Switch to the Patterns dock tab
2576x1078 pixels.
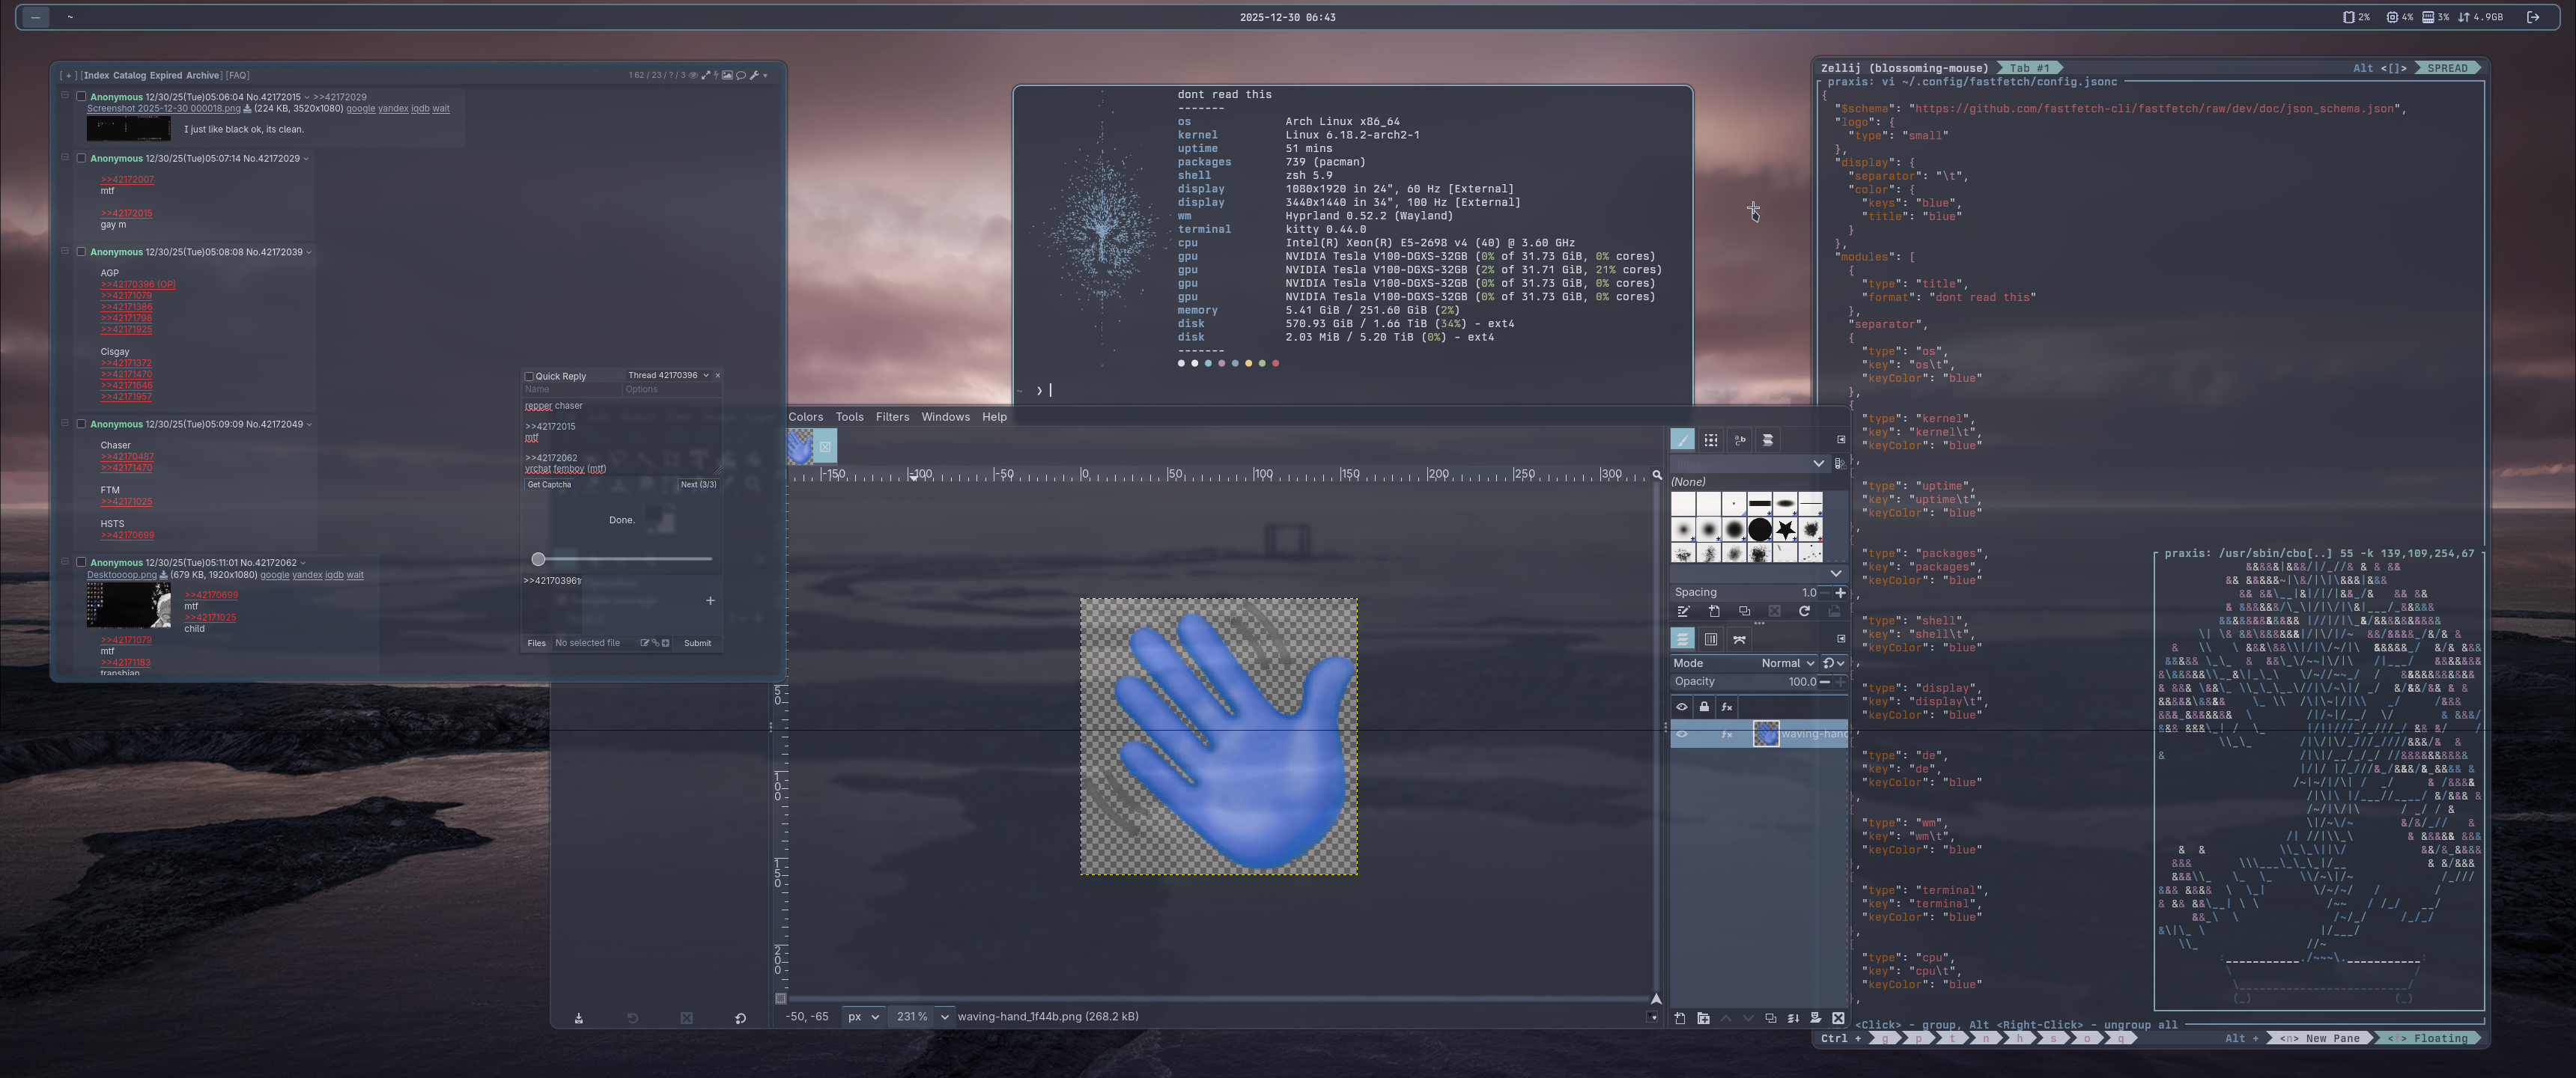point(1711,440)
